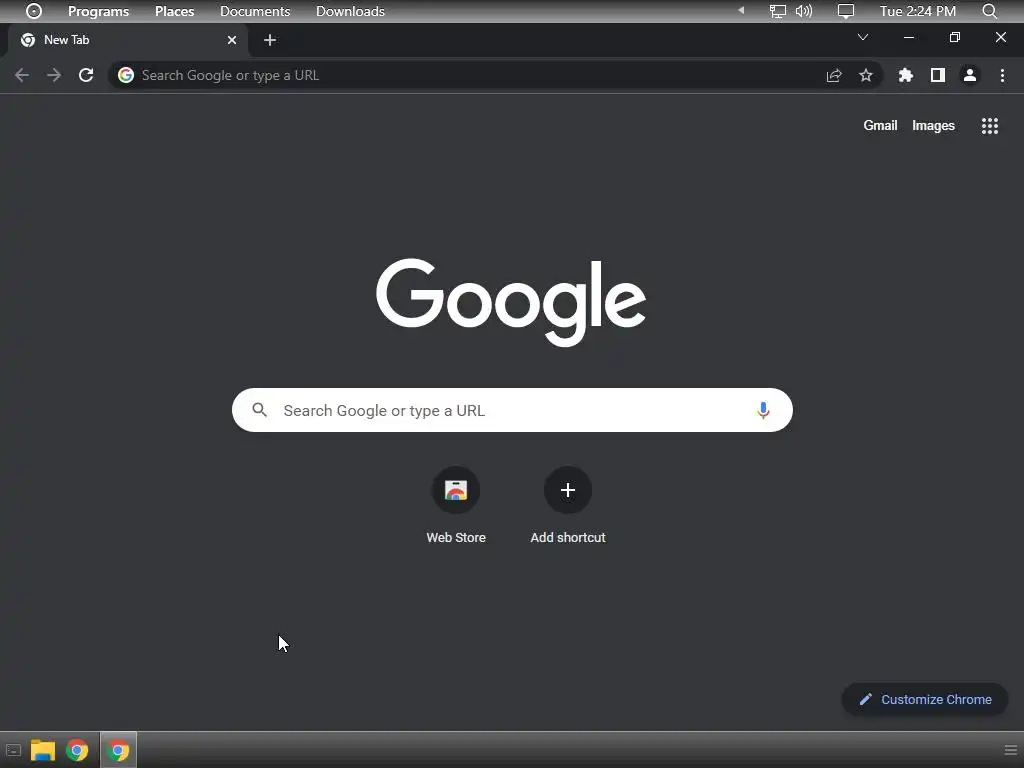
Task: Click the show desktop taskbar icon
Action: click(x=13, y=750)
